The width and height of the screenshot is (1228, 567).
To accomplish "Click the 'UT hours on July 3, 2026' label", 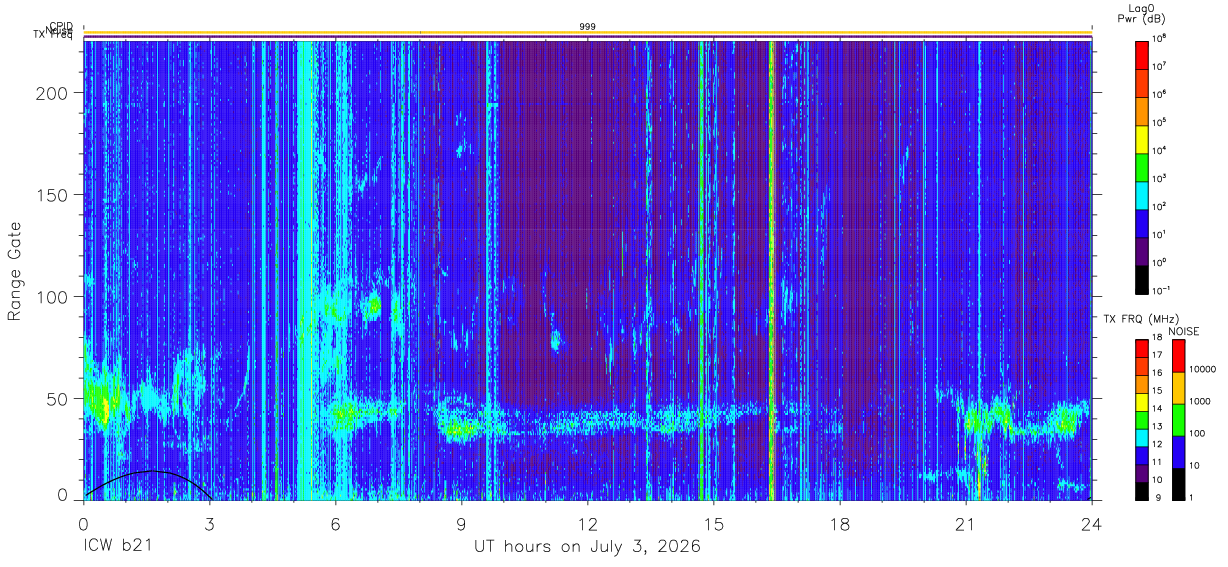I will coord(587,547).
